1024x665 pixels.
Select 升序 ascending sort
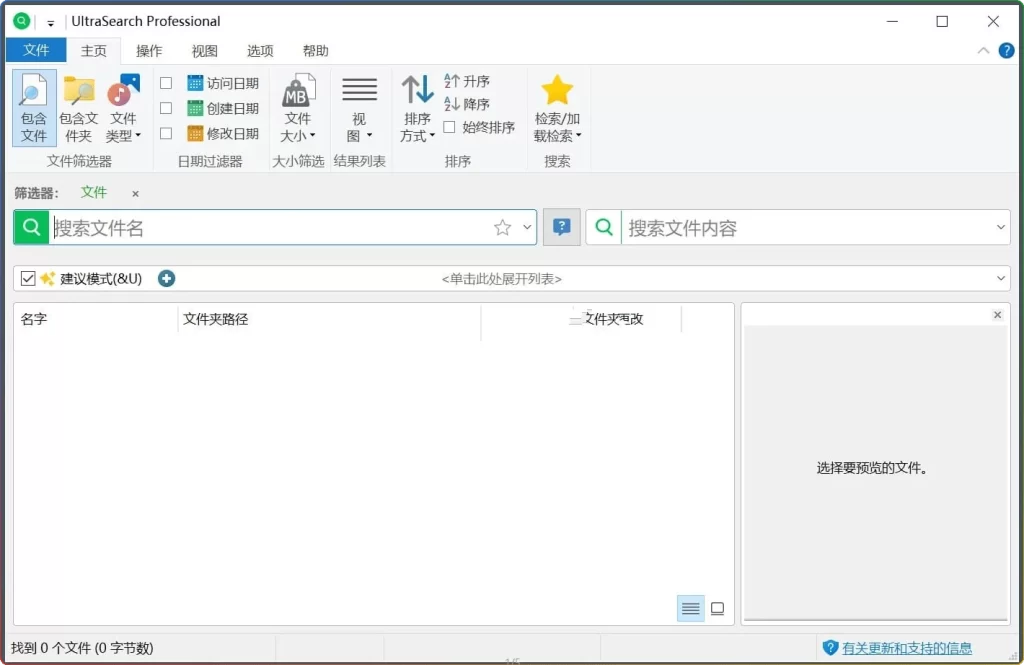point(467,82)
